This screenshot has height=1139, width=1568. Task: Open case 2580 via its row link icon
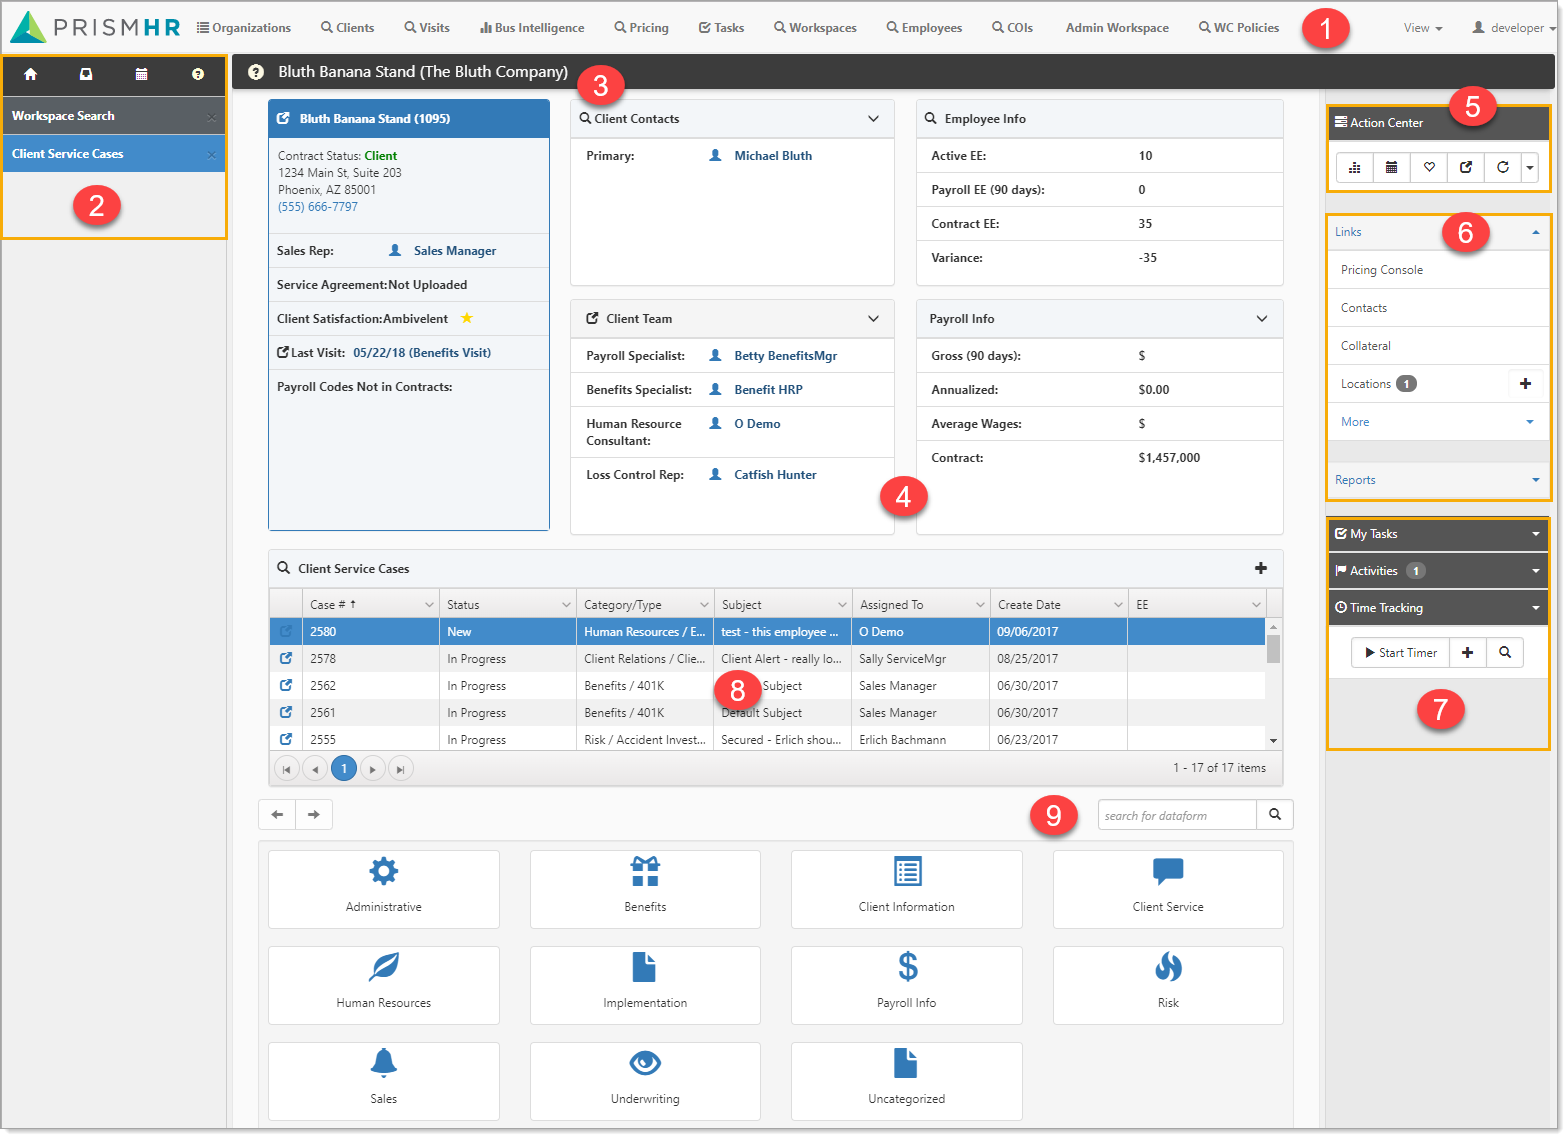pos(286,631)
